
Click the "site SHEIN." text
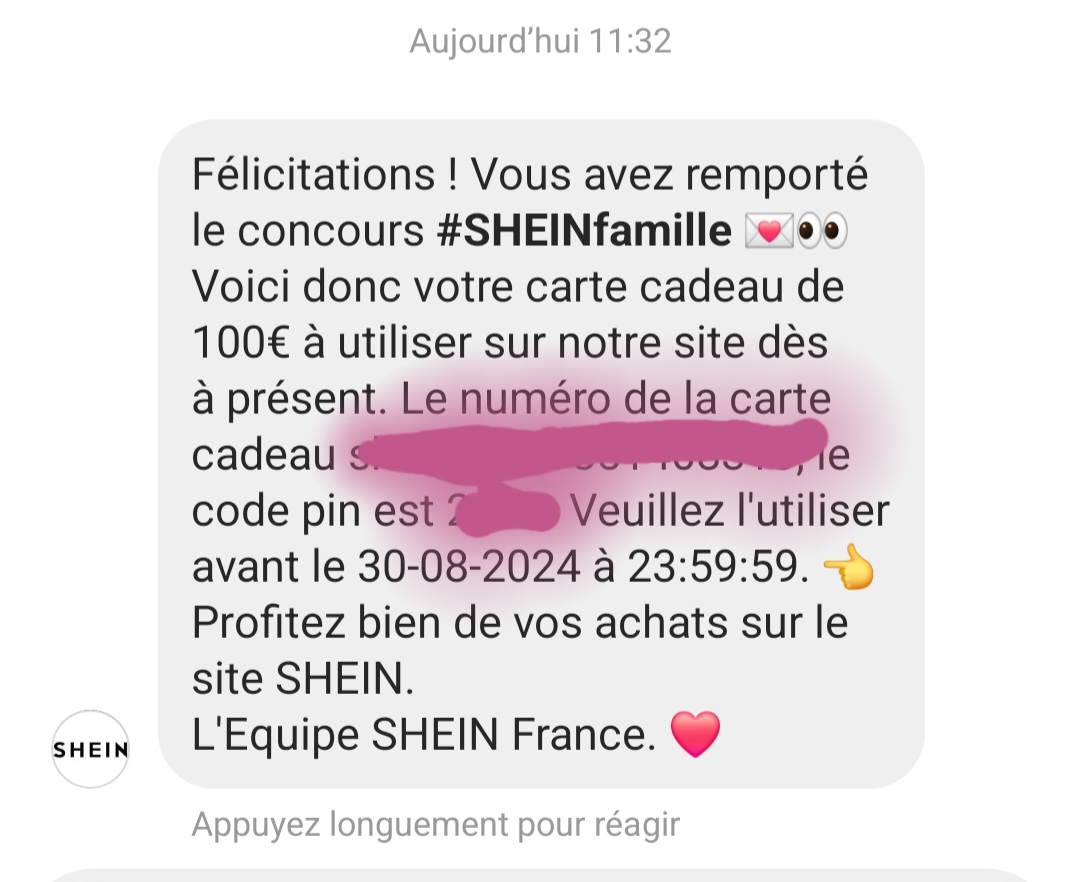coord(303,679)
